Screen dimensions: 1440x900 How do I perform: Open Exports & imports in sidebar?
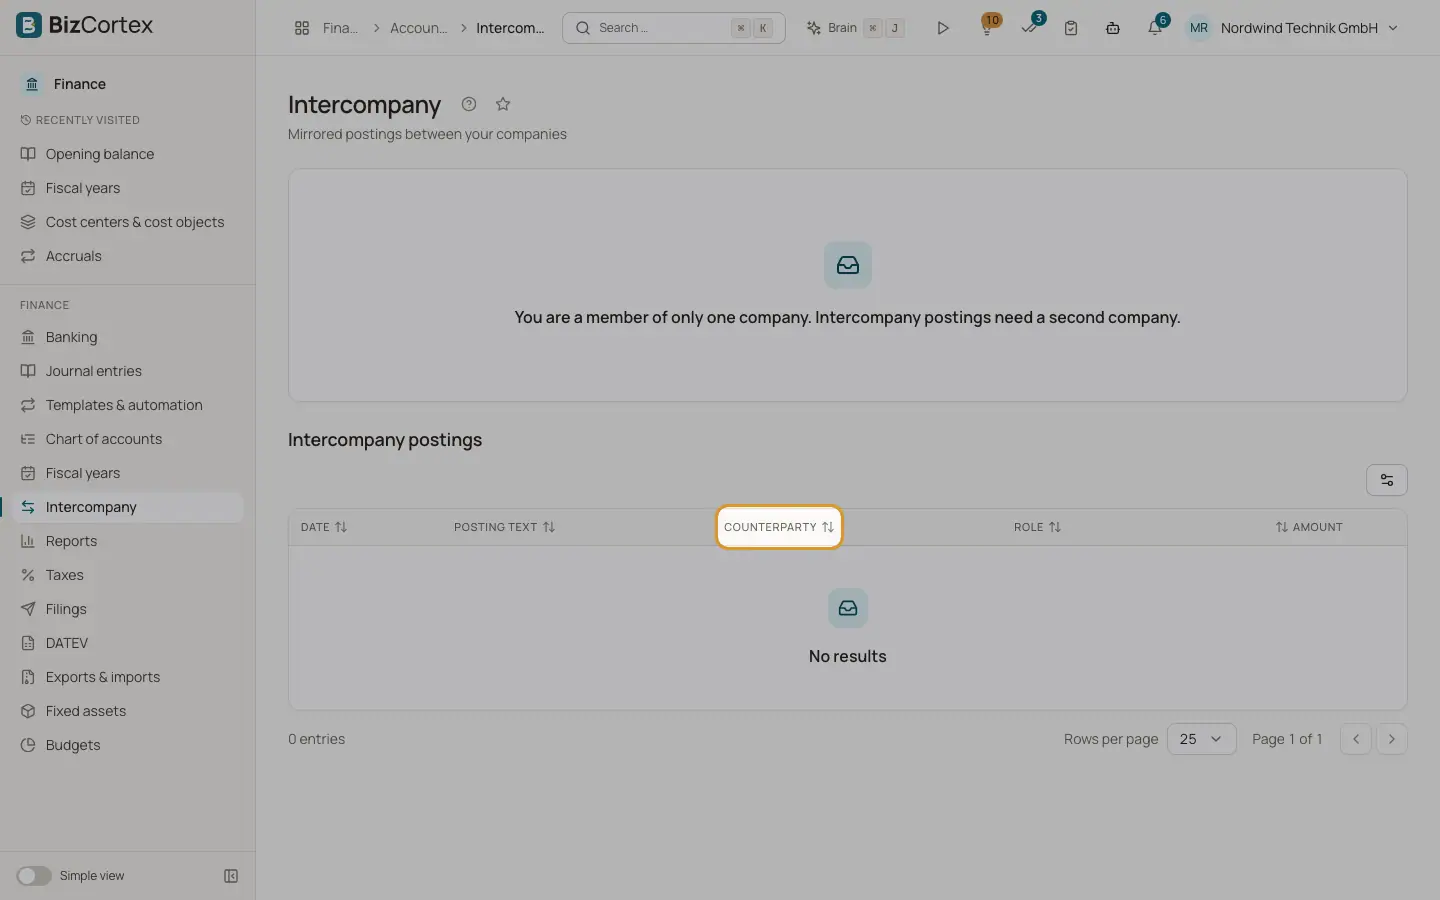(128, 677)
